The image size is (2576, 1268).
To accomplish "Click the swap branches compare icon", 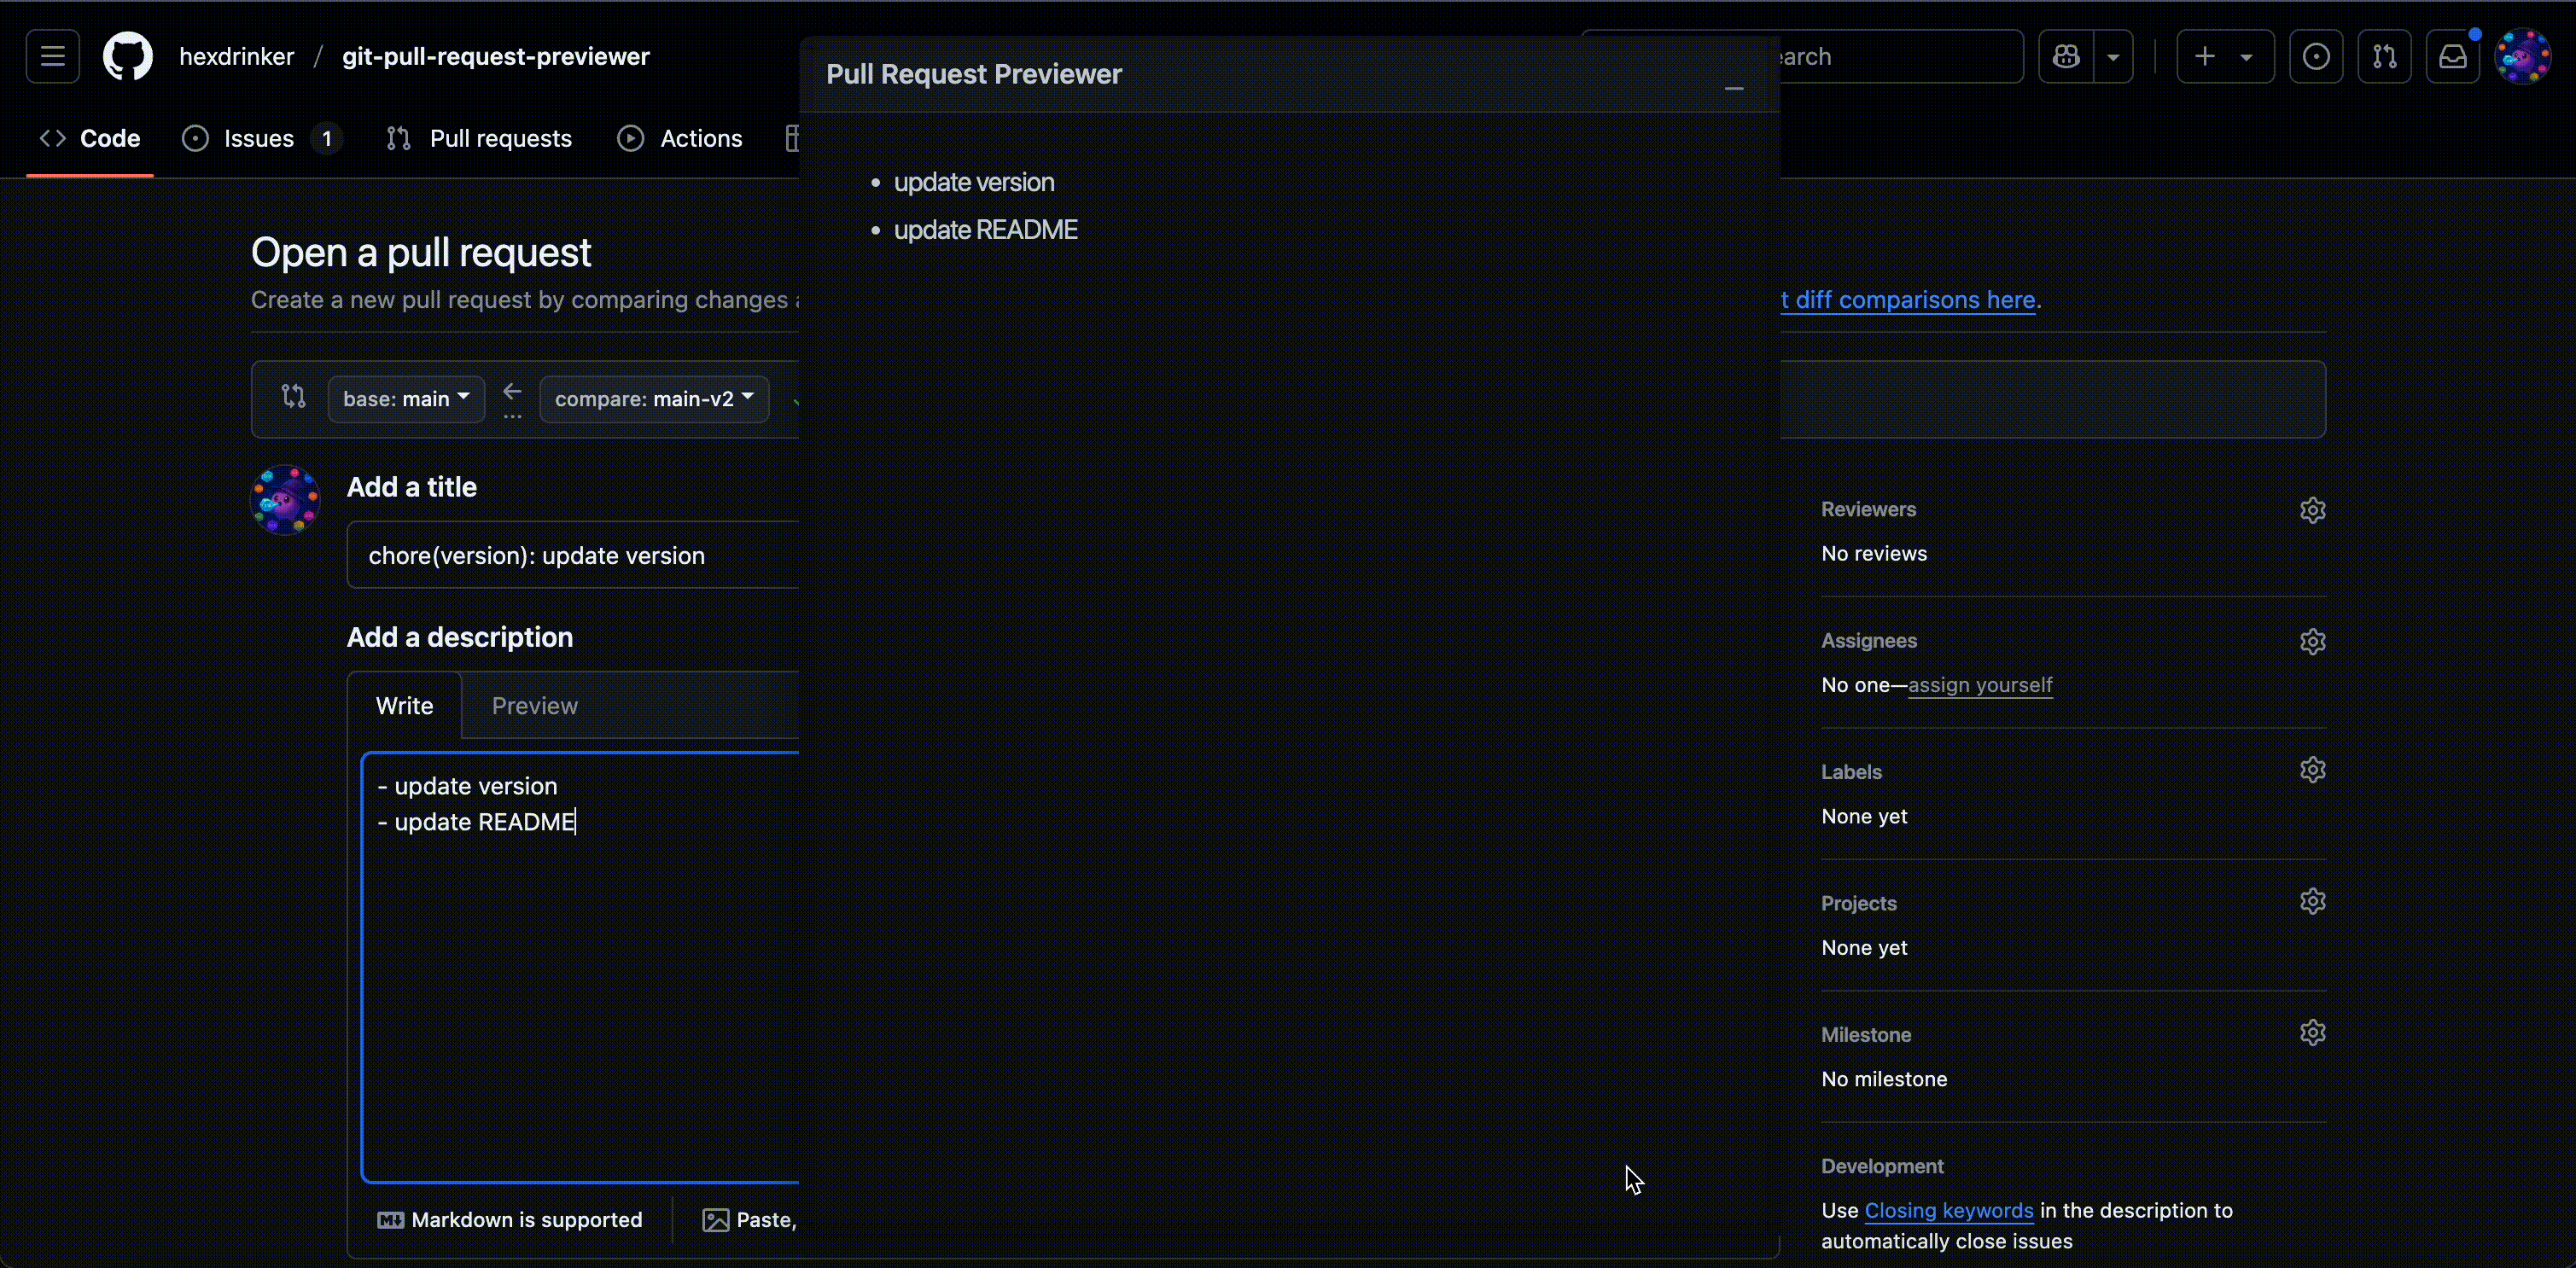I will (x=293, y=397).
